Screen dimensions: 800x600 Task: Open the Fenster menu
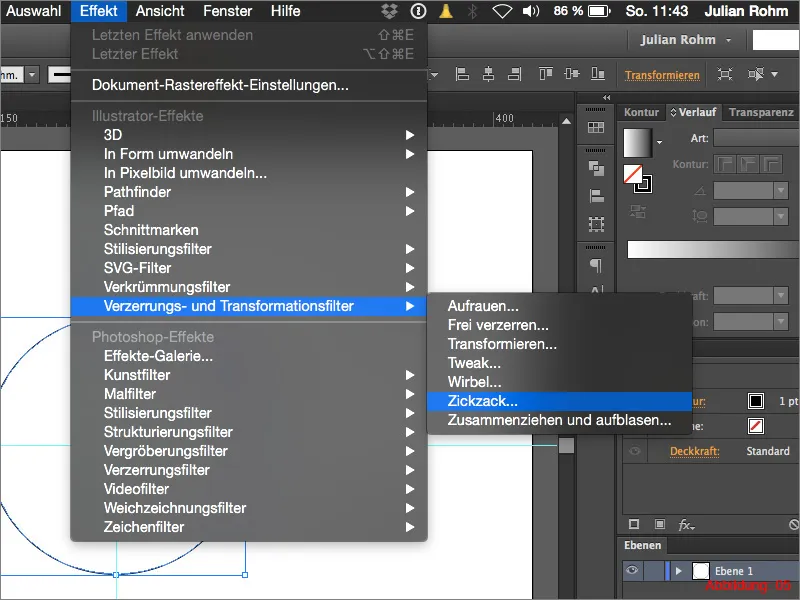click(228, 11)
